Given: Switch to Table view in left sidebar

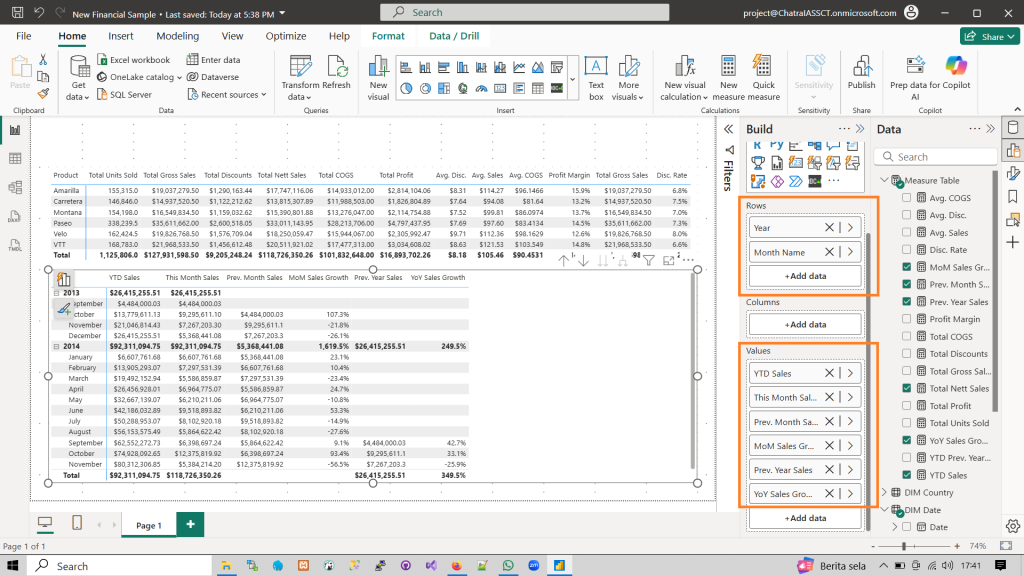Looking at the screenshot, I should 15,158.
